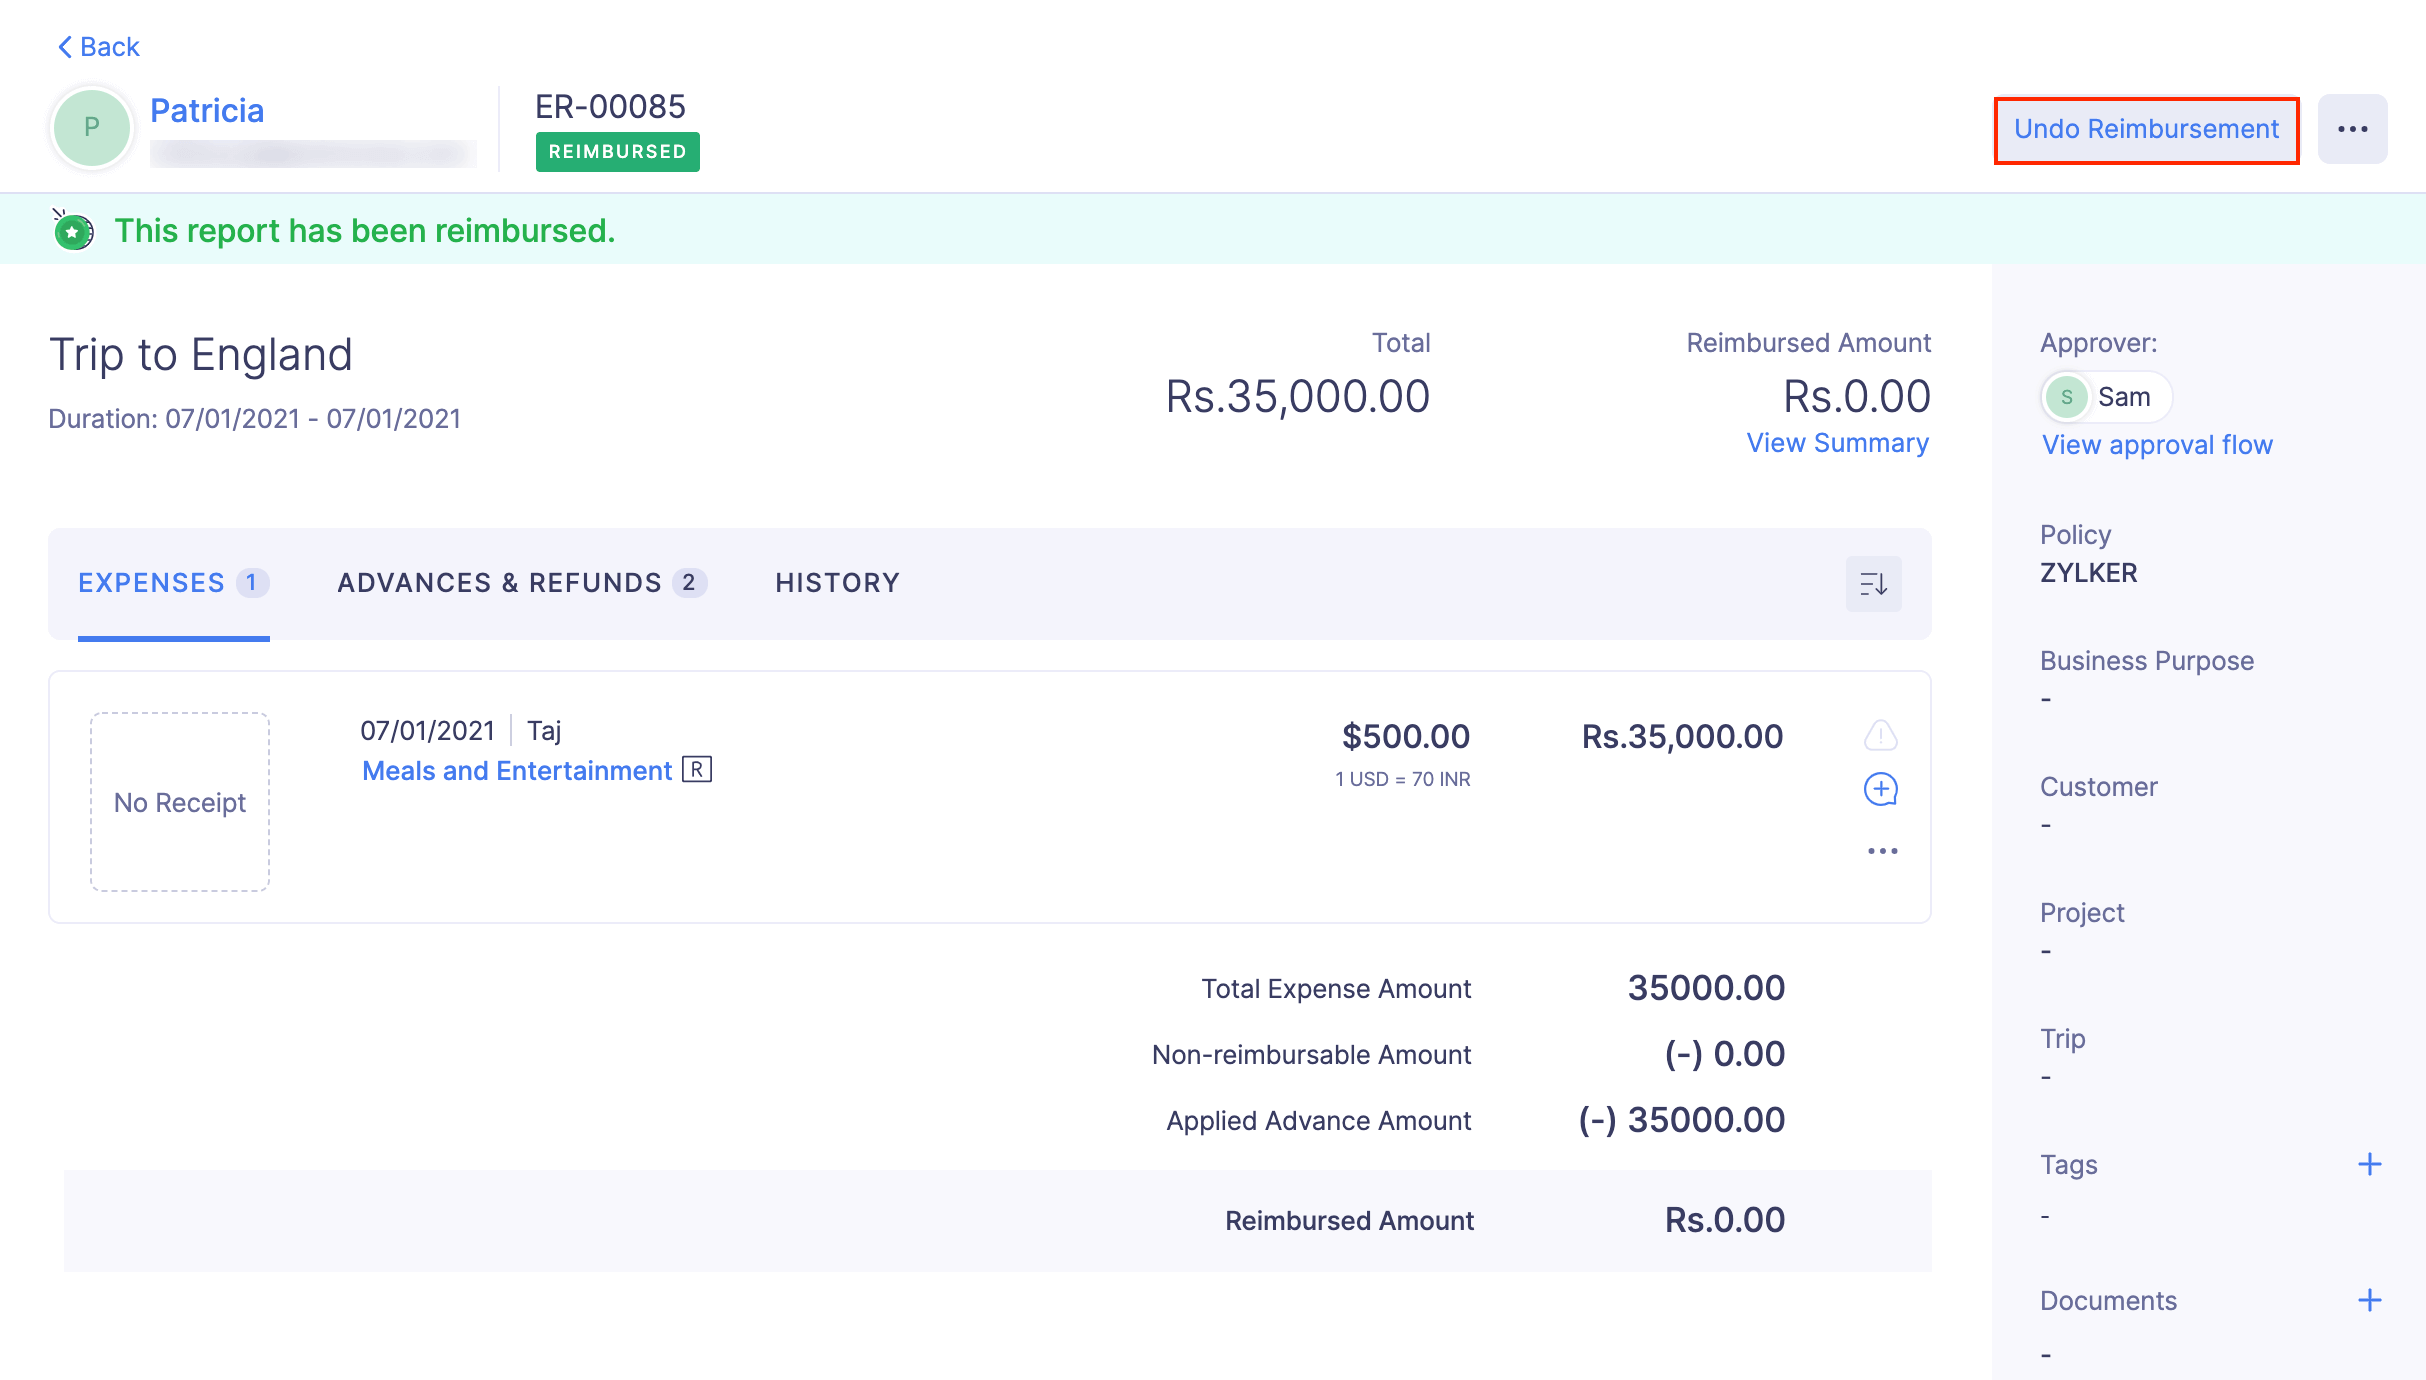Click the sort icon above the expense list

[x=1872, y=583]
